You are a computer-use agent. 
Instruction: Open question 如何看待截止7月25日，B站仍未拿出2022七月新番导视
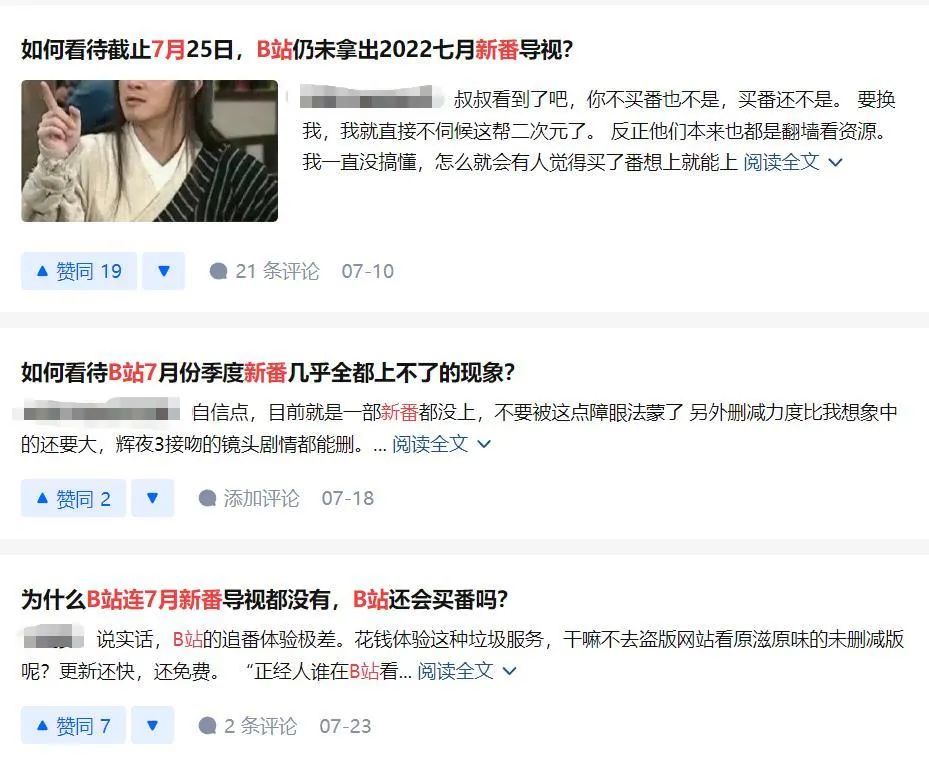click(297, 49)
